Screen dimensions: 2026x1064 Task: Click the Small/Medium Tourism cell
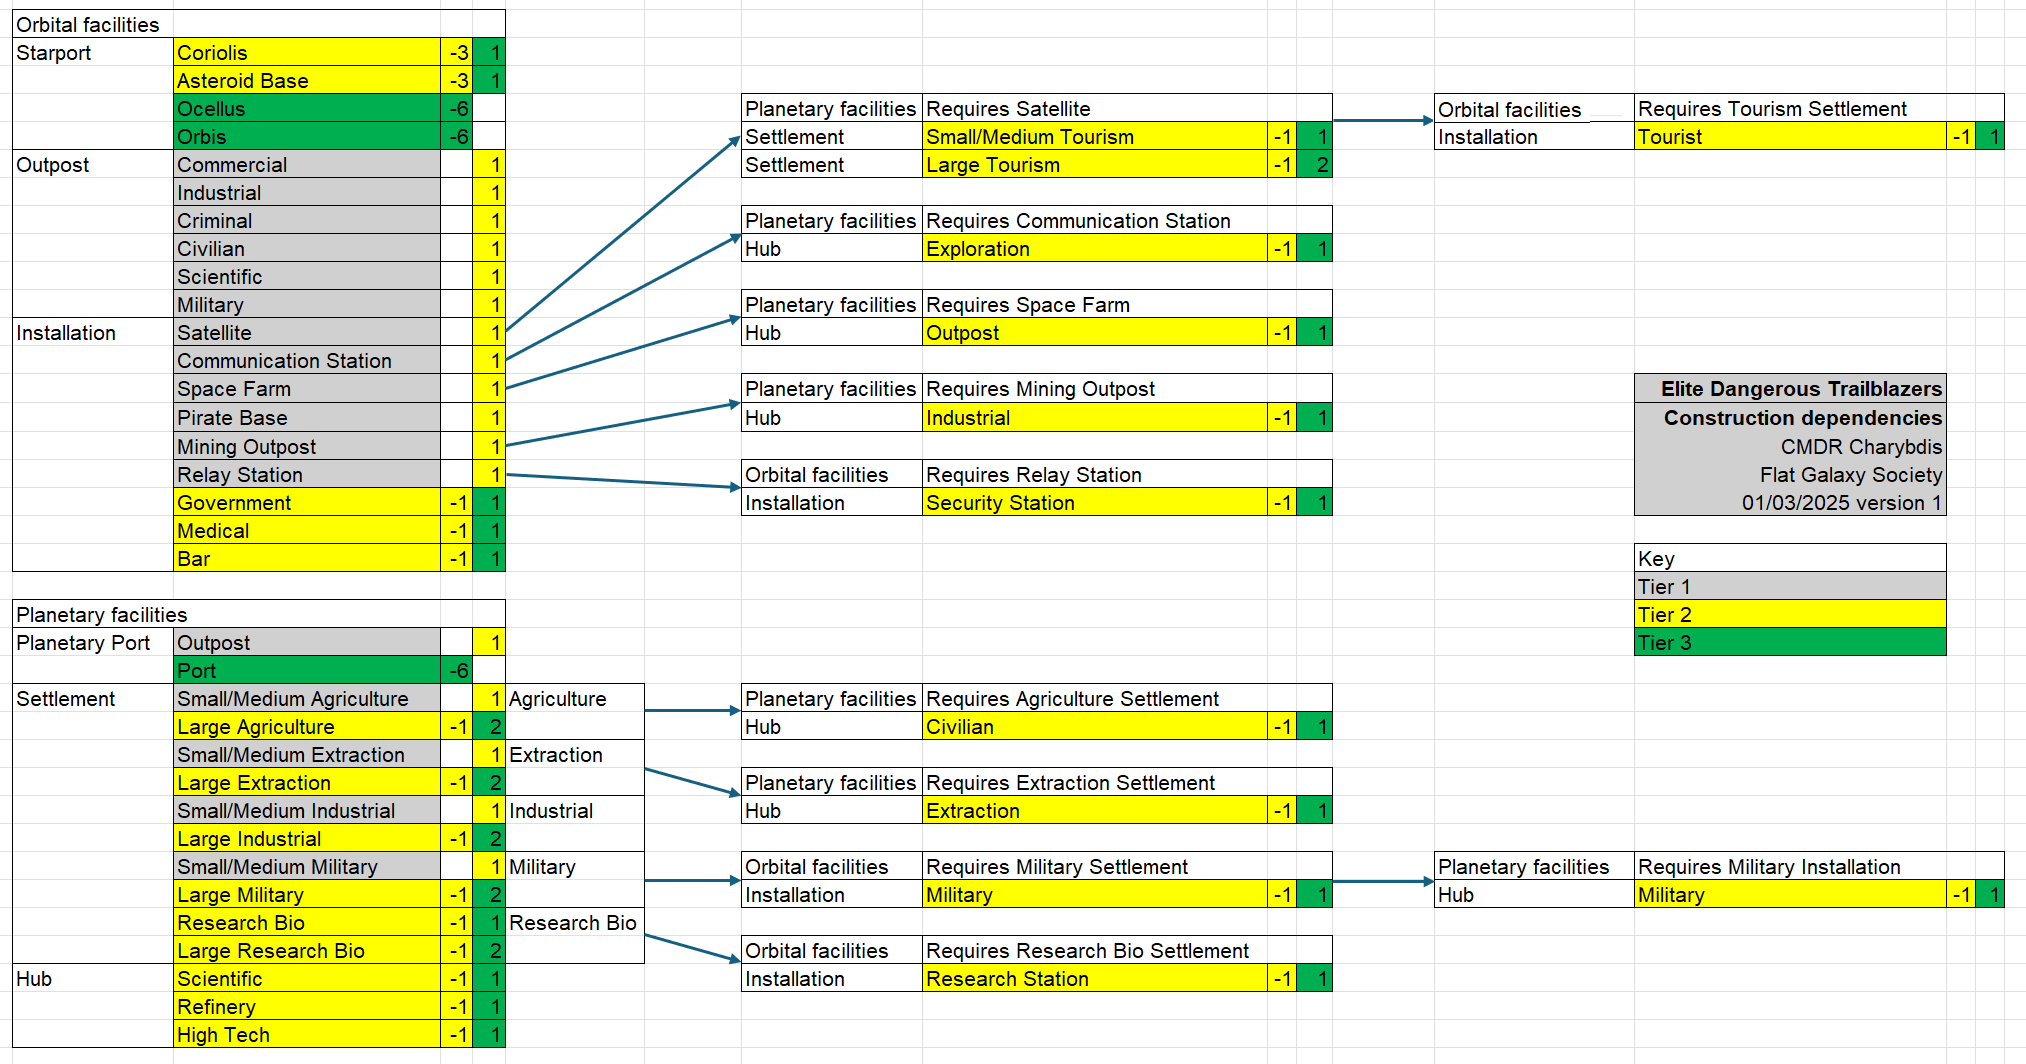click(x=1095, y=136)
